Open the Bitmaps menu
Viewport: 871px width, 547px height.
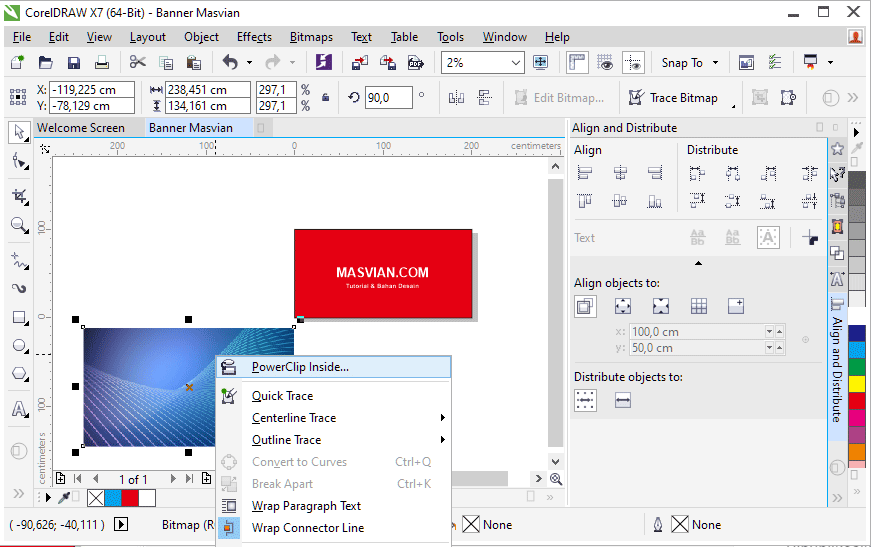point(311,37)
